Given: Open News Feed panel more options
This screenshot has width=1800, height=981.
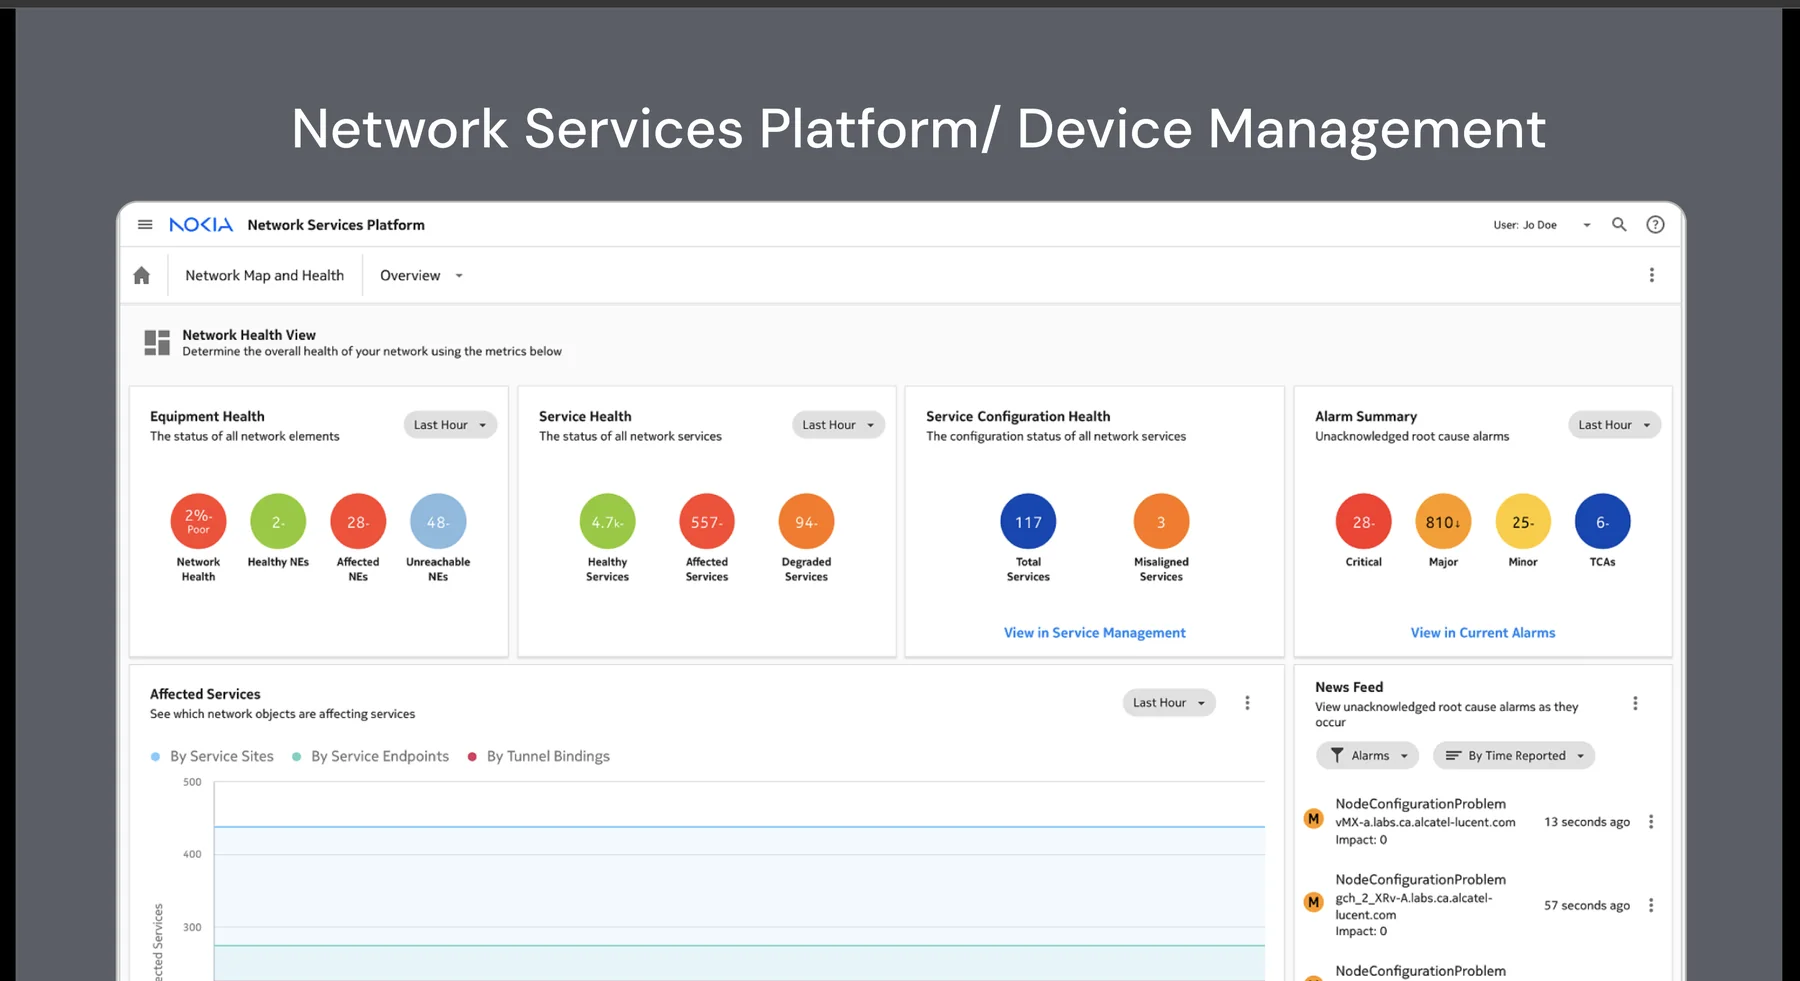Looking at the screenshot, I should tap(1636, 703).
